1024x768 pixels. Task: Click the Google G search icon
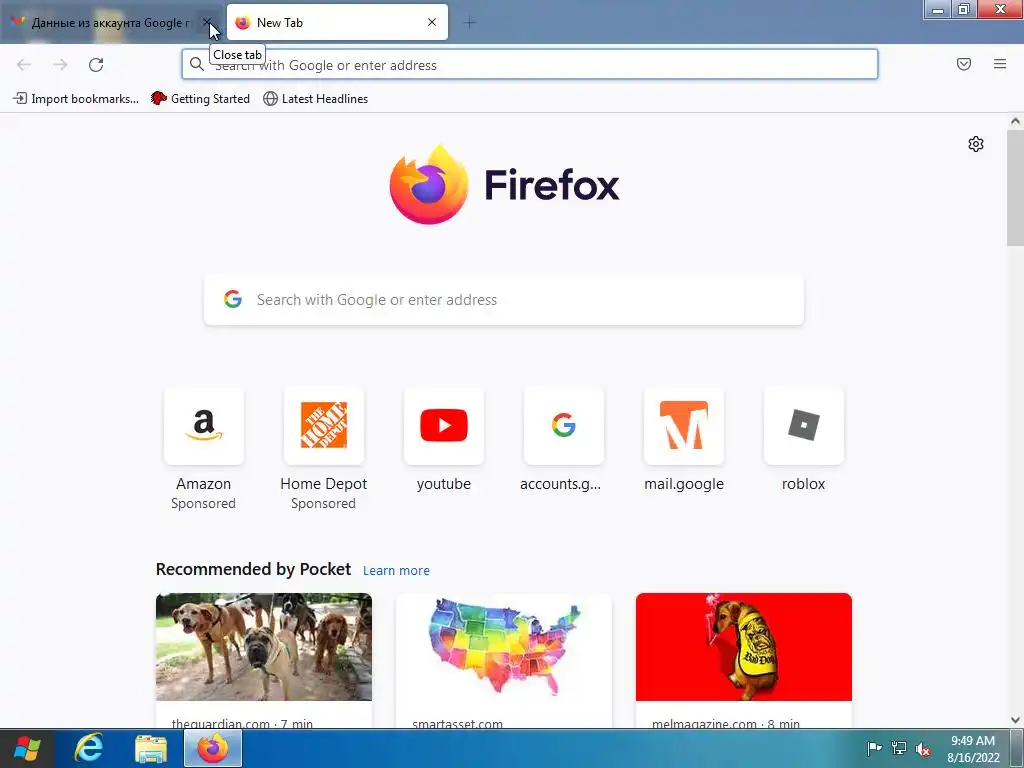click(x=232, y=299)
